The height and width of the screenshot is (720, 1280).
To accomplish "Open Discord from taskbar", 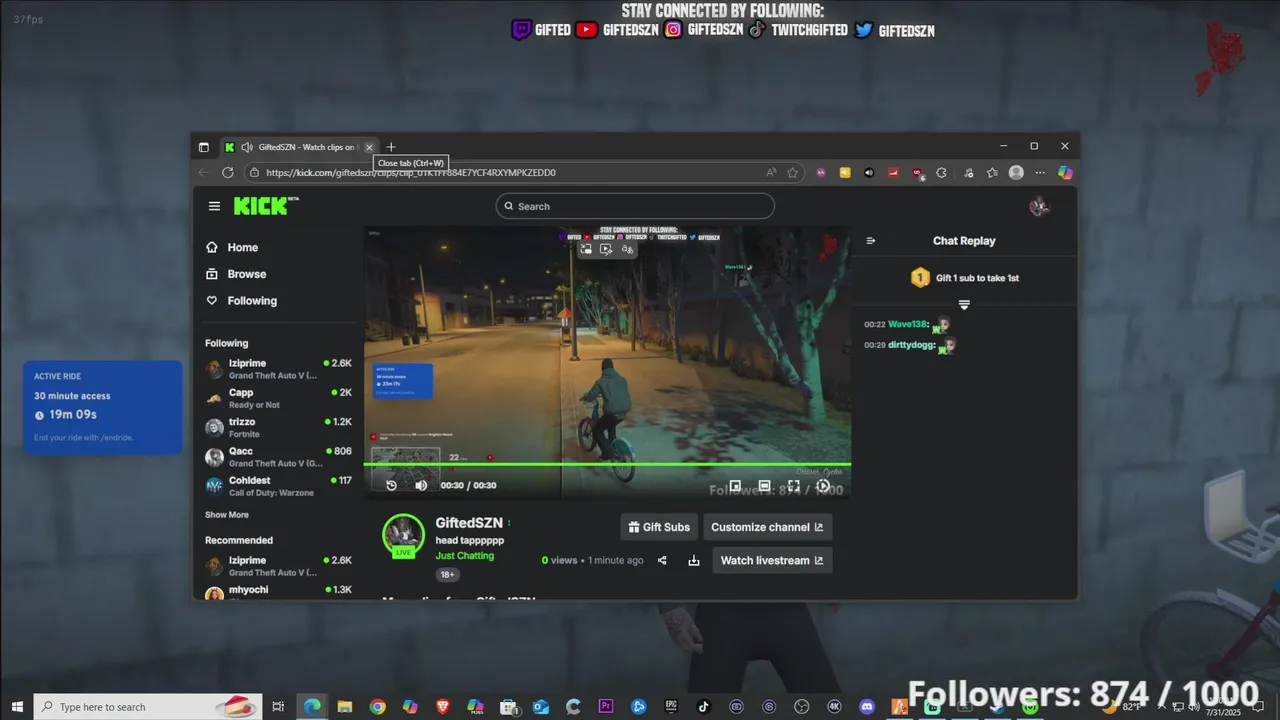I will pyautogui.click(x=867, y=707).
